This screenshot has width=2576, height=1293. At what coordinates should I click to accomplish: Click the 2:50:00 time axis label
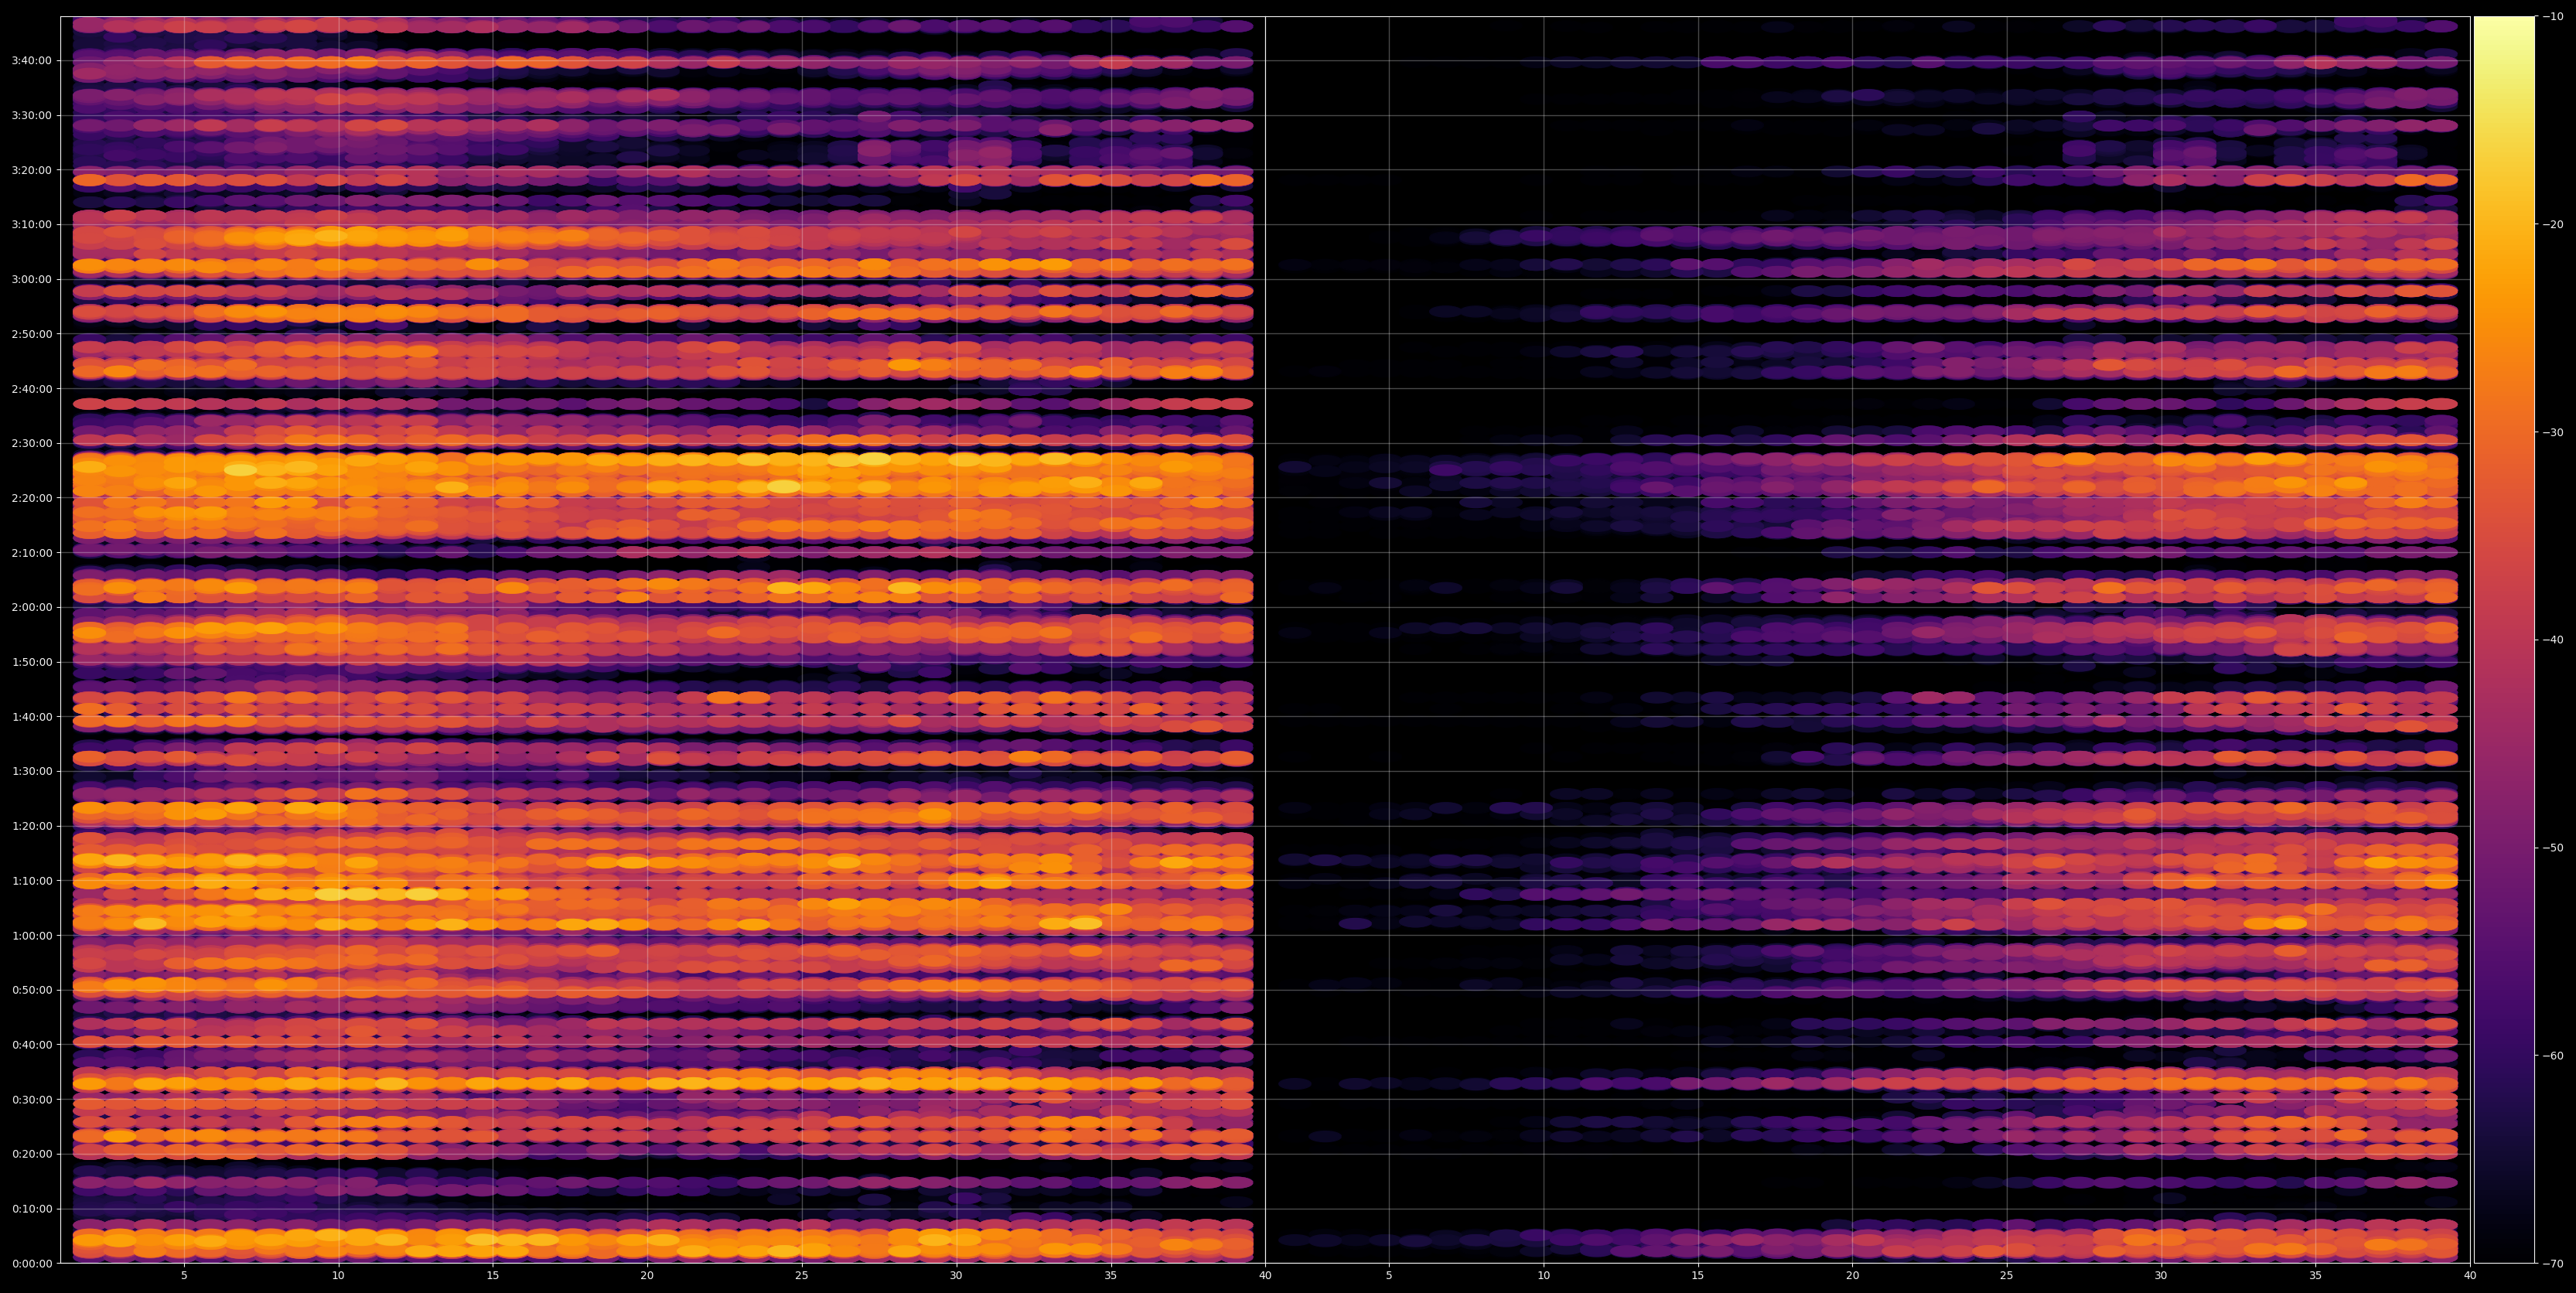click(31, 334)
